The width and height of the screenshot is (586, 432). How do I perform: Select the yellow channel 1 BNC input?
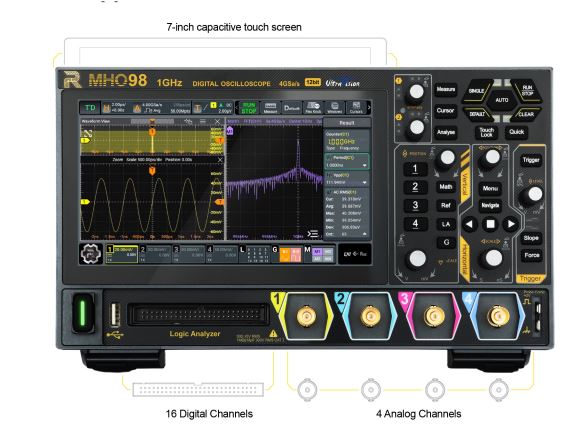click(x=306, y=317)
